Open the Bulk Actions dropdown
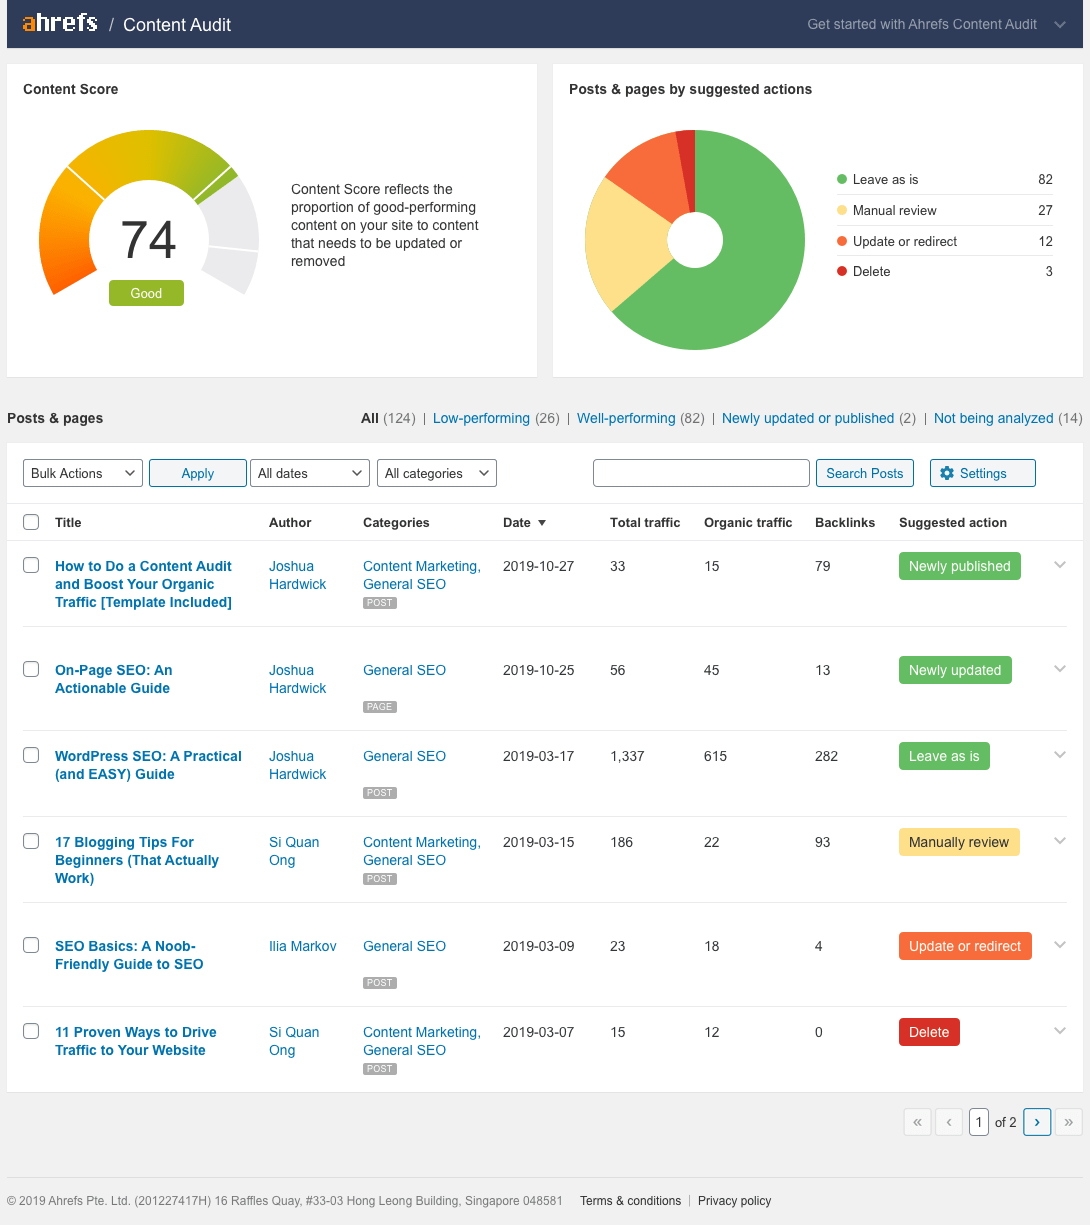 [82, 472]
